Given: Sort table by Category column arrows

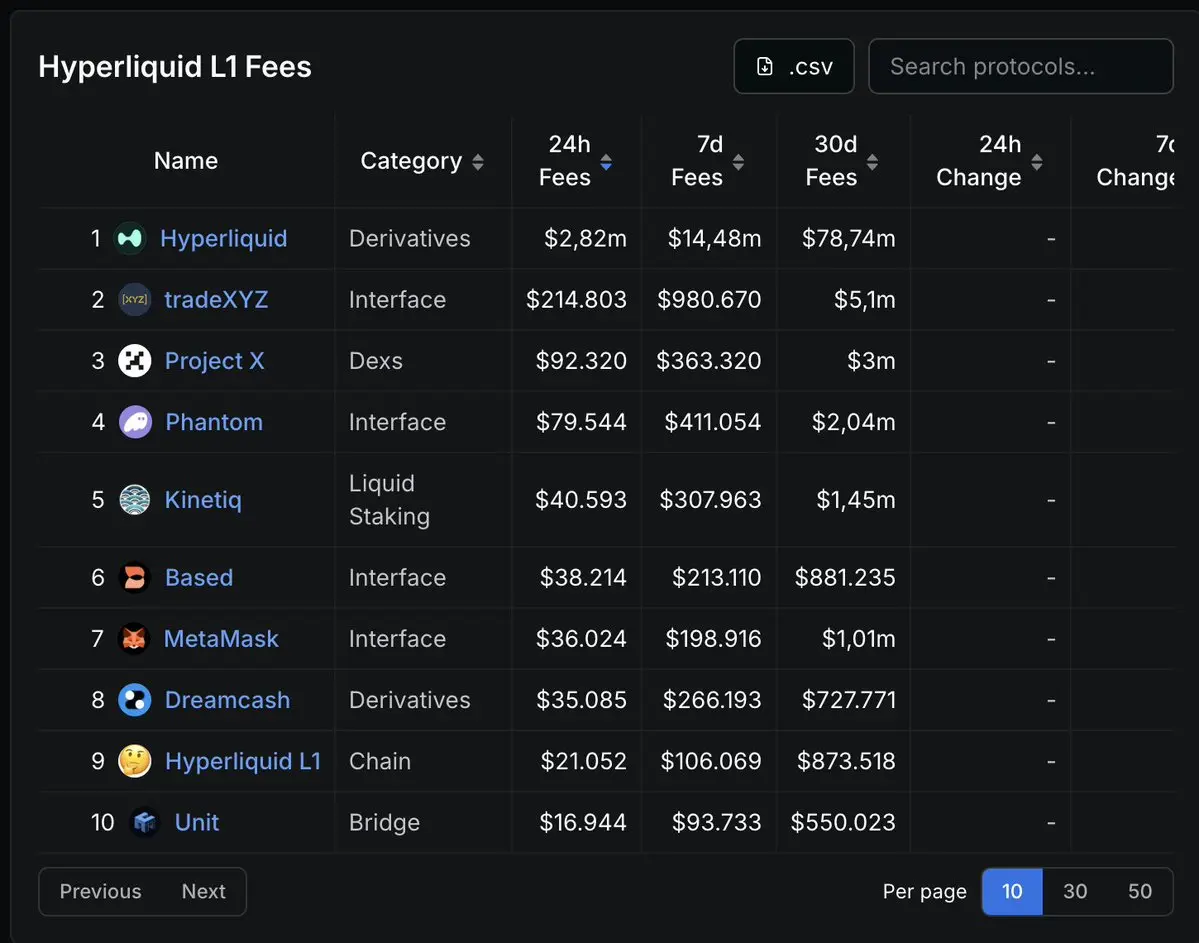Looking at the screenshot, I should pos(478,162).
